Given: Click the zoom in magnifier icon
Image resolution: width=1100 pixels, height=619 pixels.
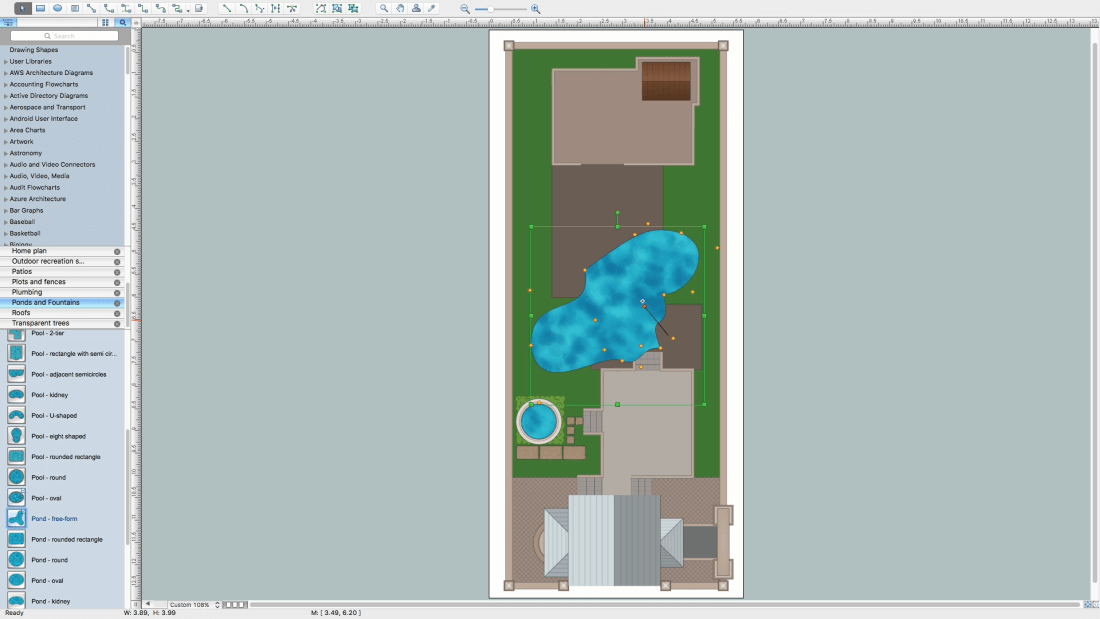Looking at the screenshot, I should pos(535,9).
